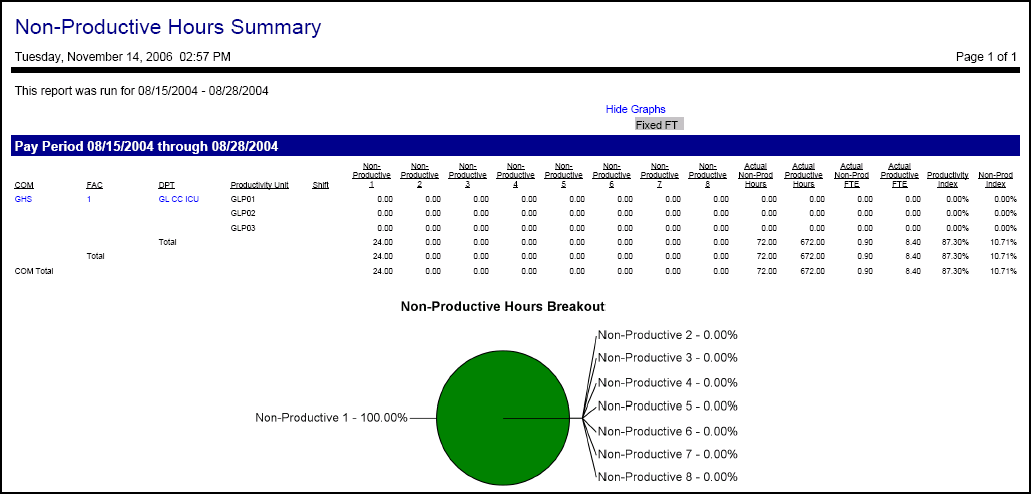1031x494 pixels.
Task: Click the Shift column header
Action: coord(320,185)
